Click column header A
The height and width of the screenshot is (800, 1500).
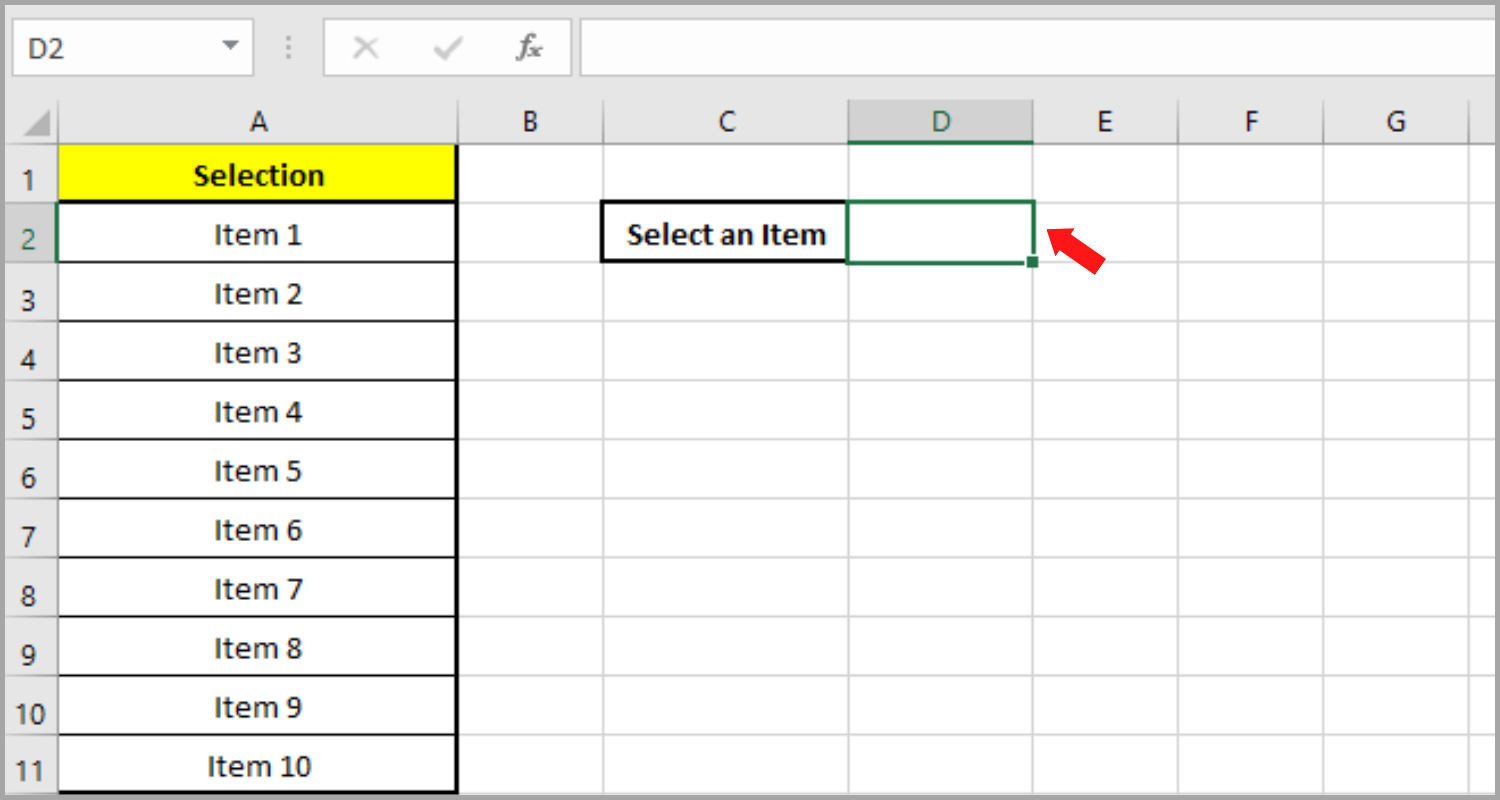coord(258,120)
